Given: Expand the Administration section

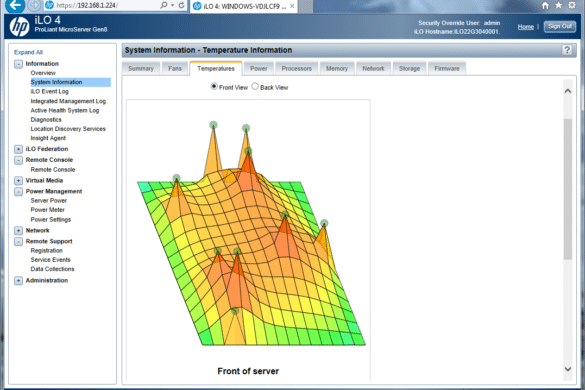Looking at the screenshot, I should click(18, 281).
